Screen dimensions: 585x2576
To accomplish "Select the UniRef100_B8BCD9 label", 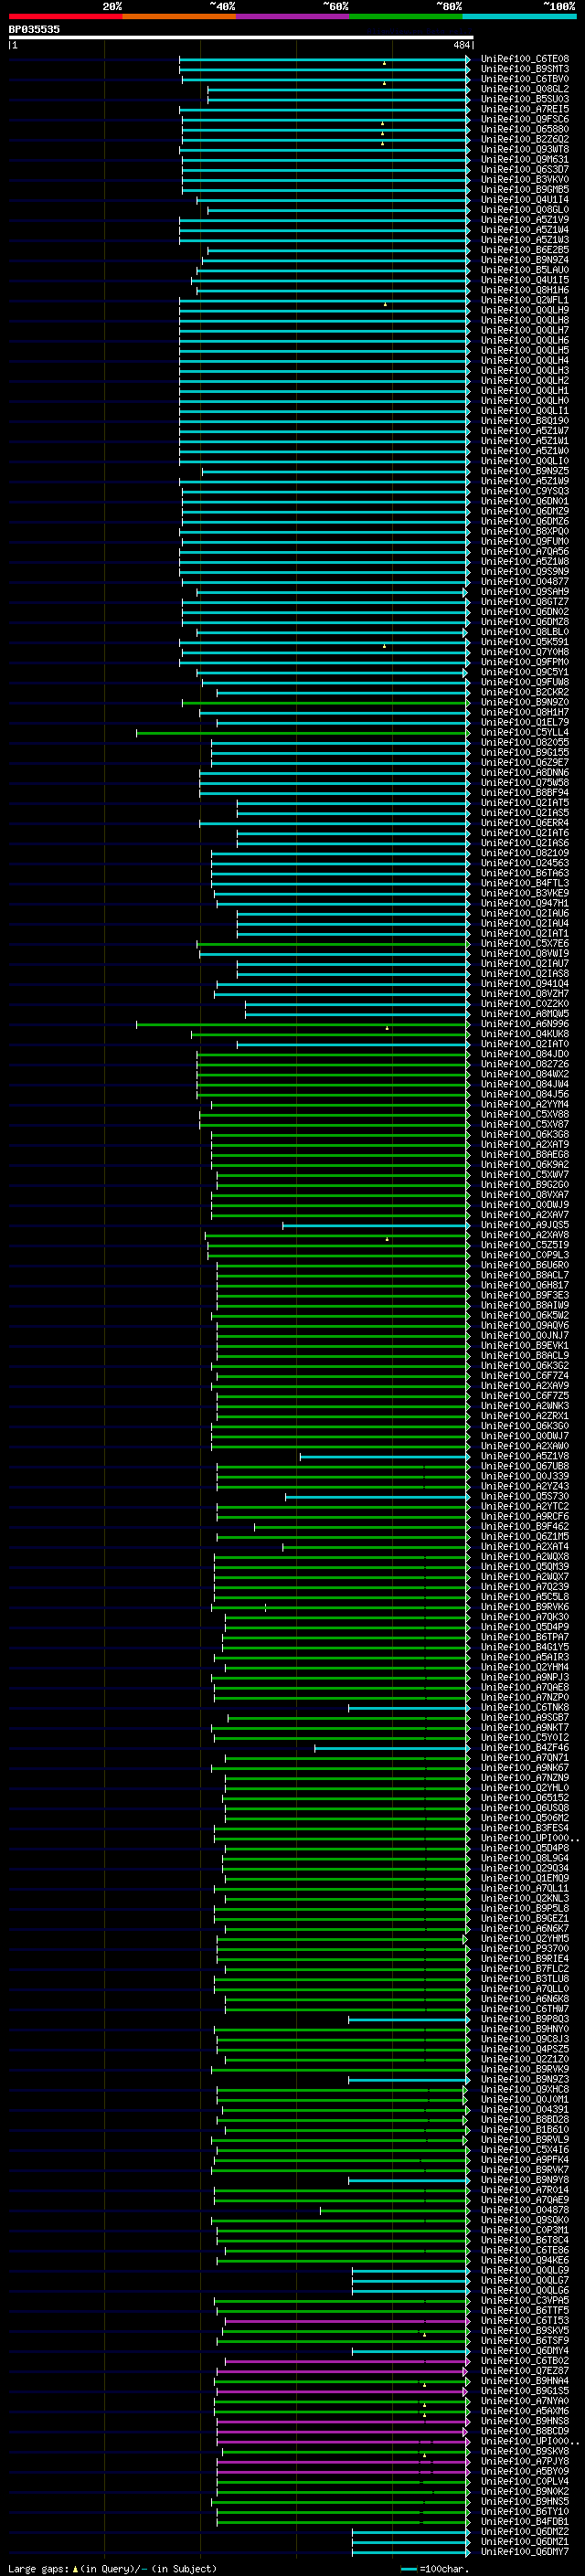I will pos(525,2430).
